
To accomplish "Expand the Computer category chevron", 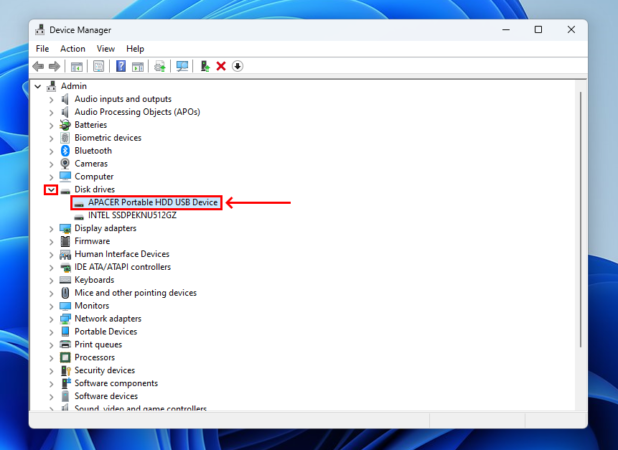I will tap(51, 177).
